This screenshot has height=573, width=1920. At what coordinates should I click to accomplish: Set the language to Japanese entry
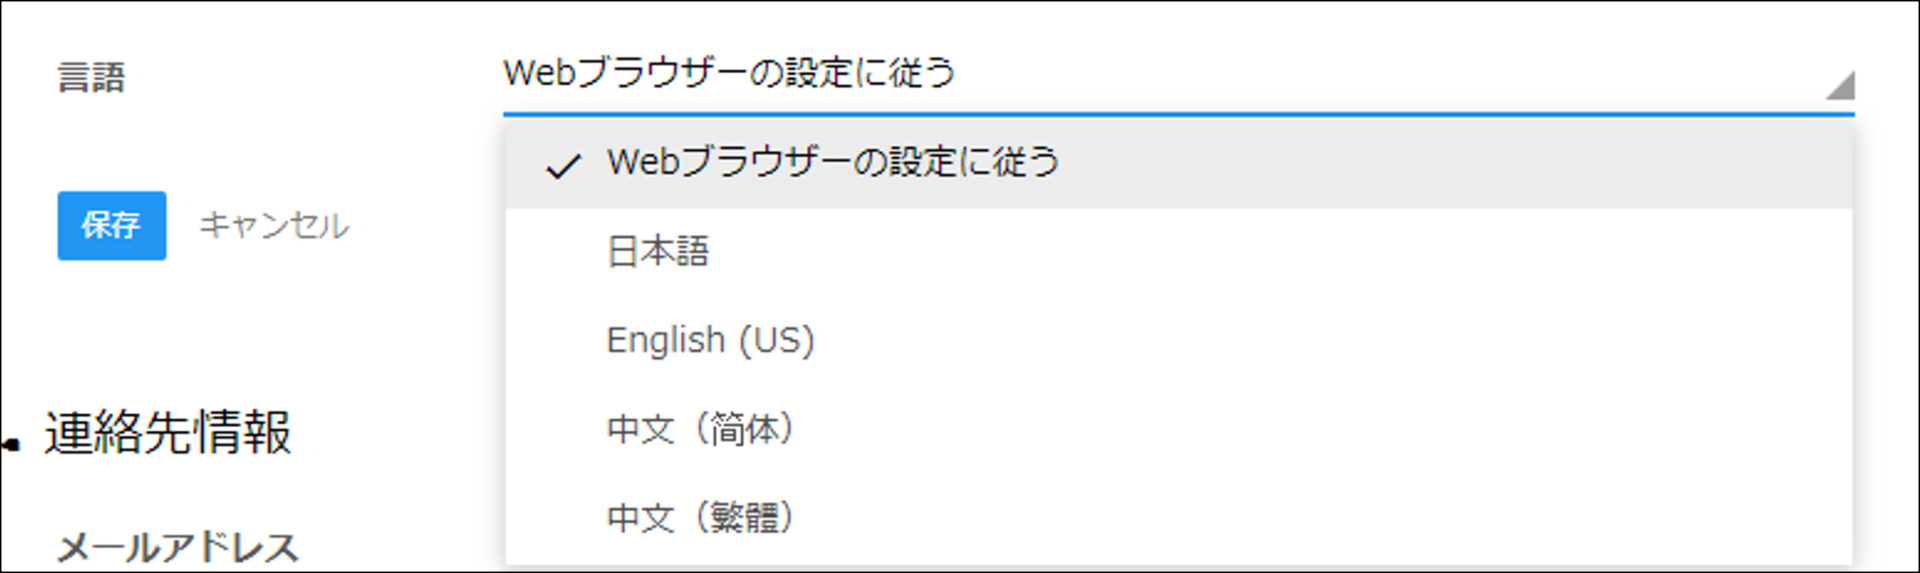click(x=657, y=251)
